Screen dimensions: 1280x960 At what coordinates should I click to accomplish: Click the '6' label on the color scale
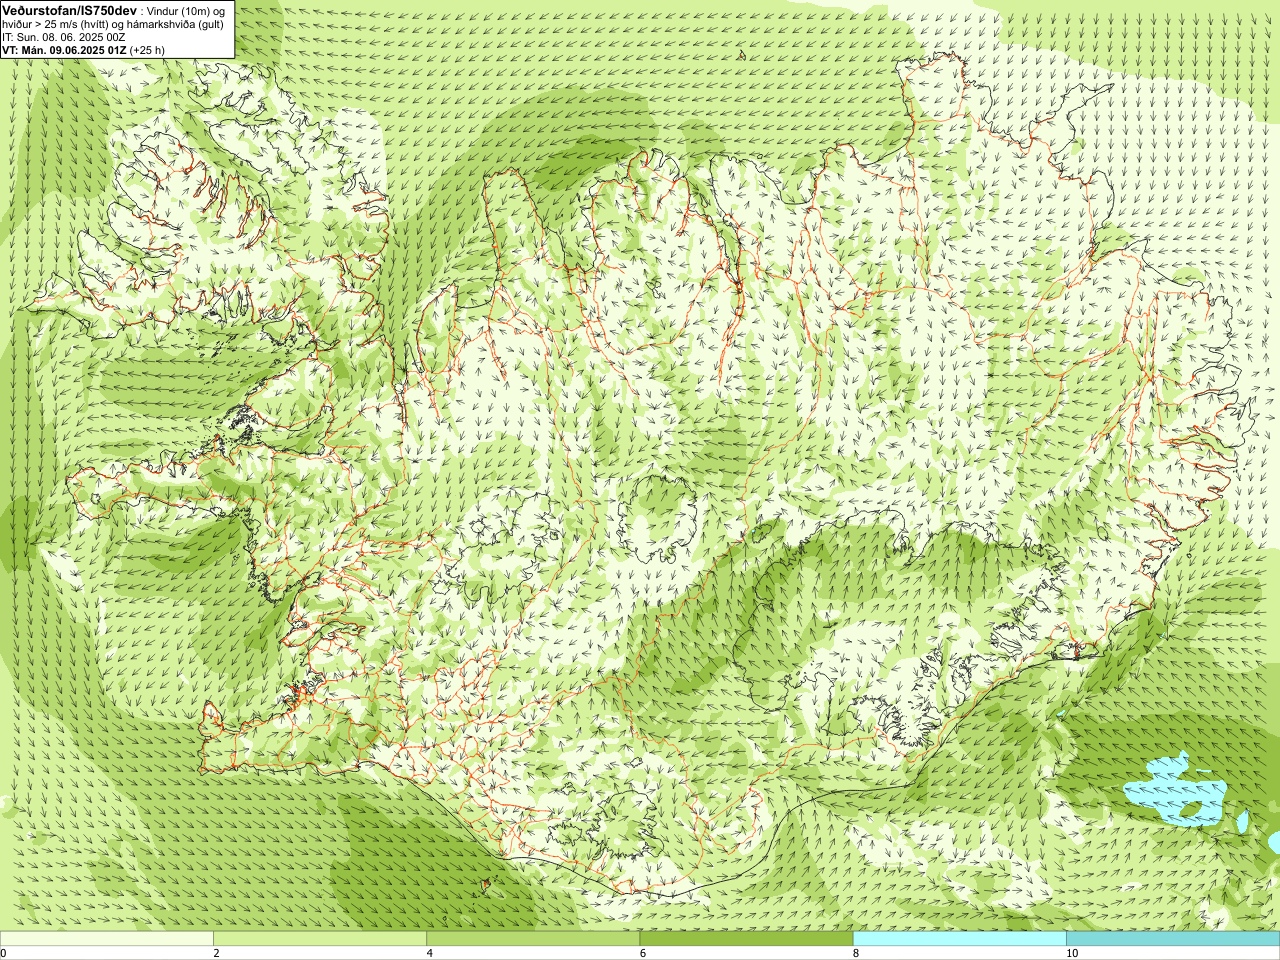tap(642, 953)
